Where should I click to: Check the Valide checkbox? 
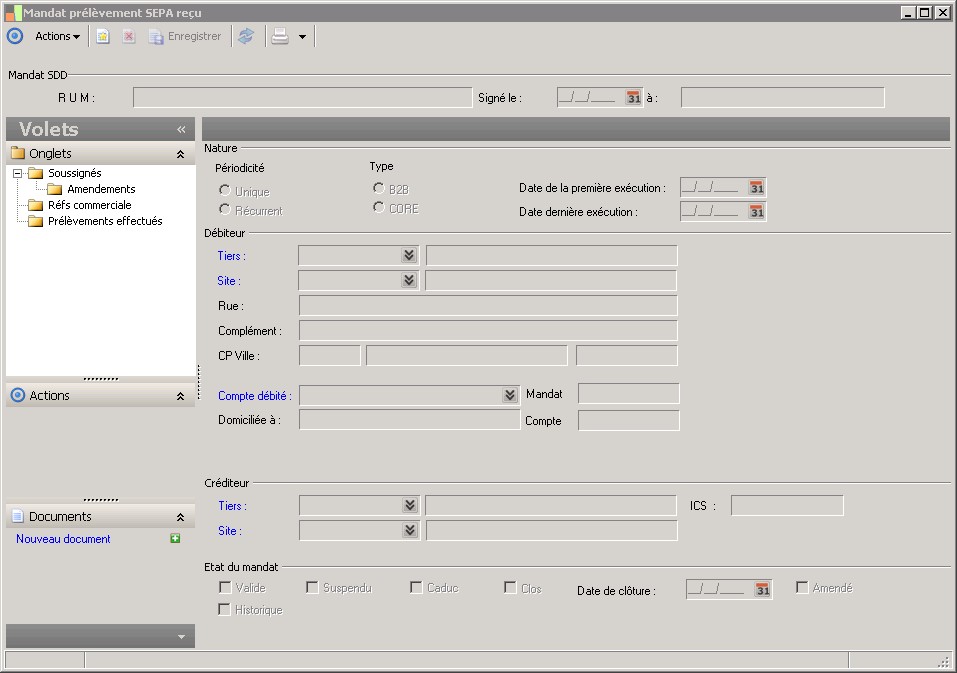tap(225, 588)
